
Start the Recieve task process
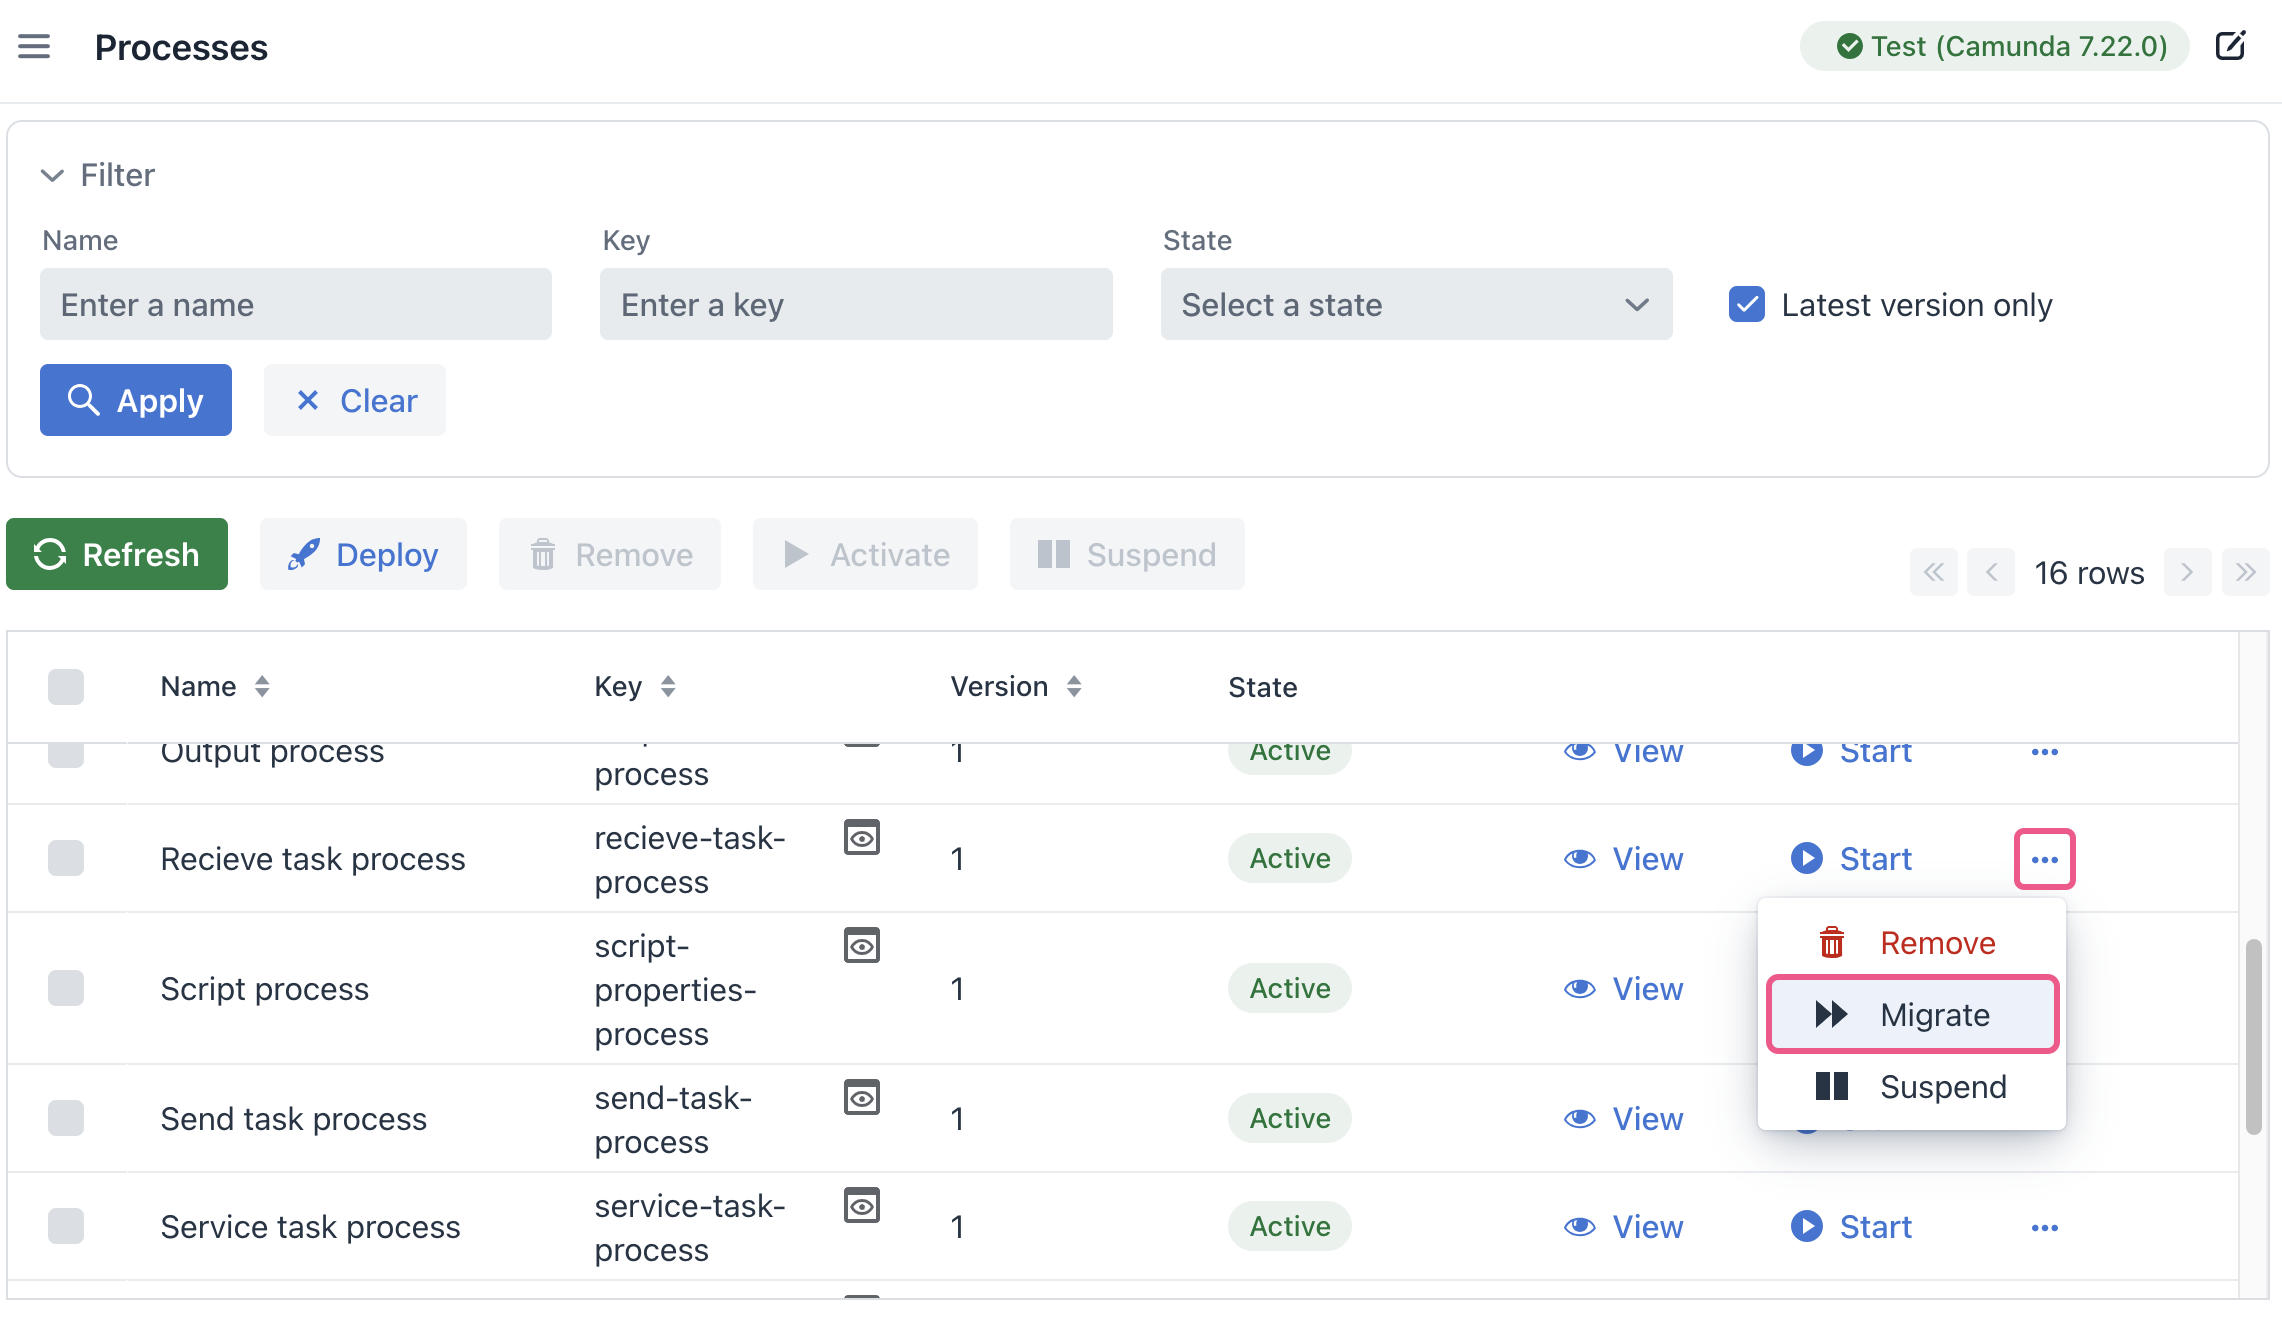[1851, 859]
